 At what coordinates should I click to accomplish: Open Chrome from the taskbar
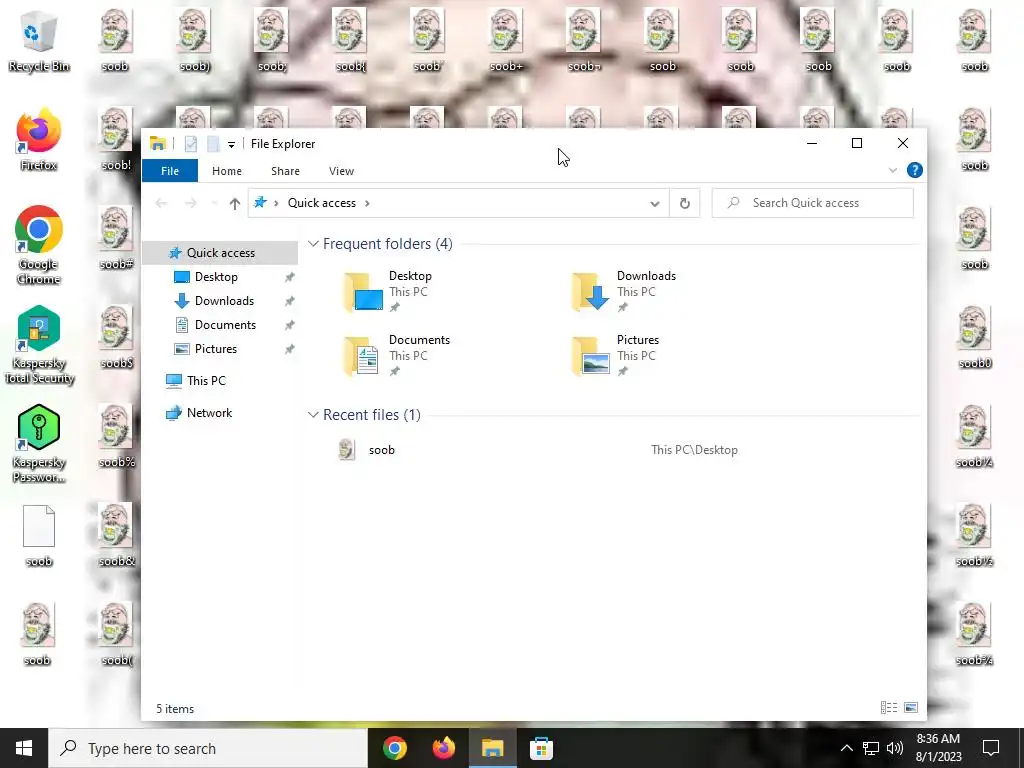pyautogui.click(x=395, y=748)
